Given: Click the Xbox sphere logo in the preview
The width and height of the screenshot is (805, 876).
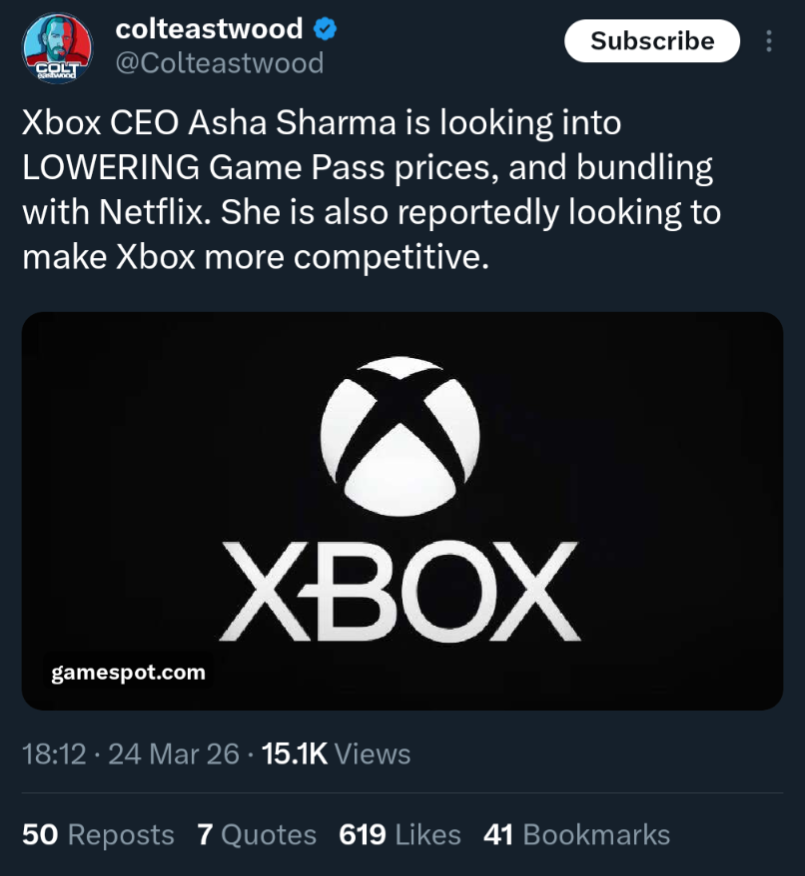Looking at the screenshot, I should [x=400, y=436].
